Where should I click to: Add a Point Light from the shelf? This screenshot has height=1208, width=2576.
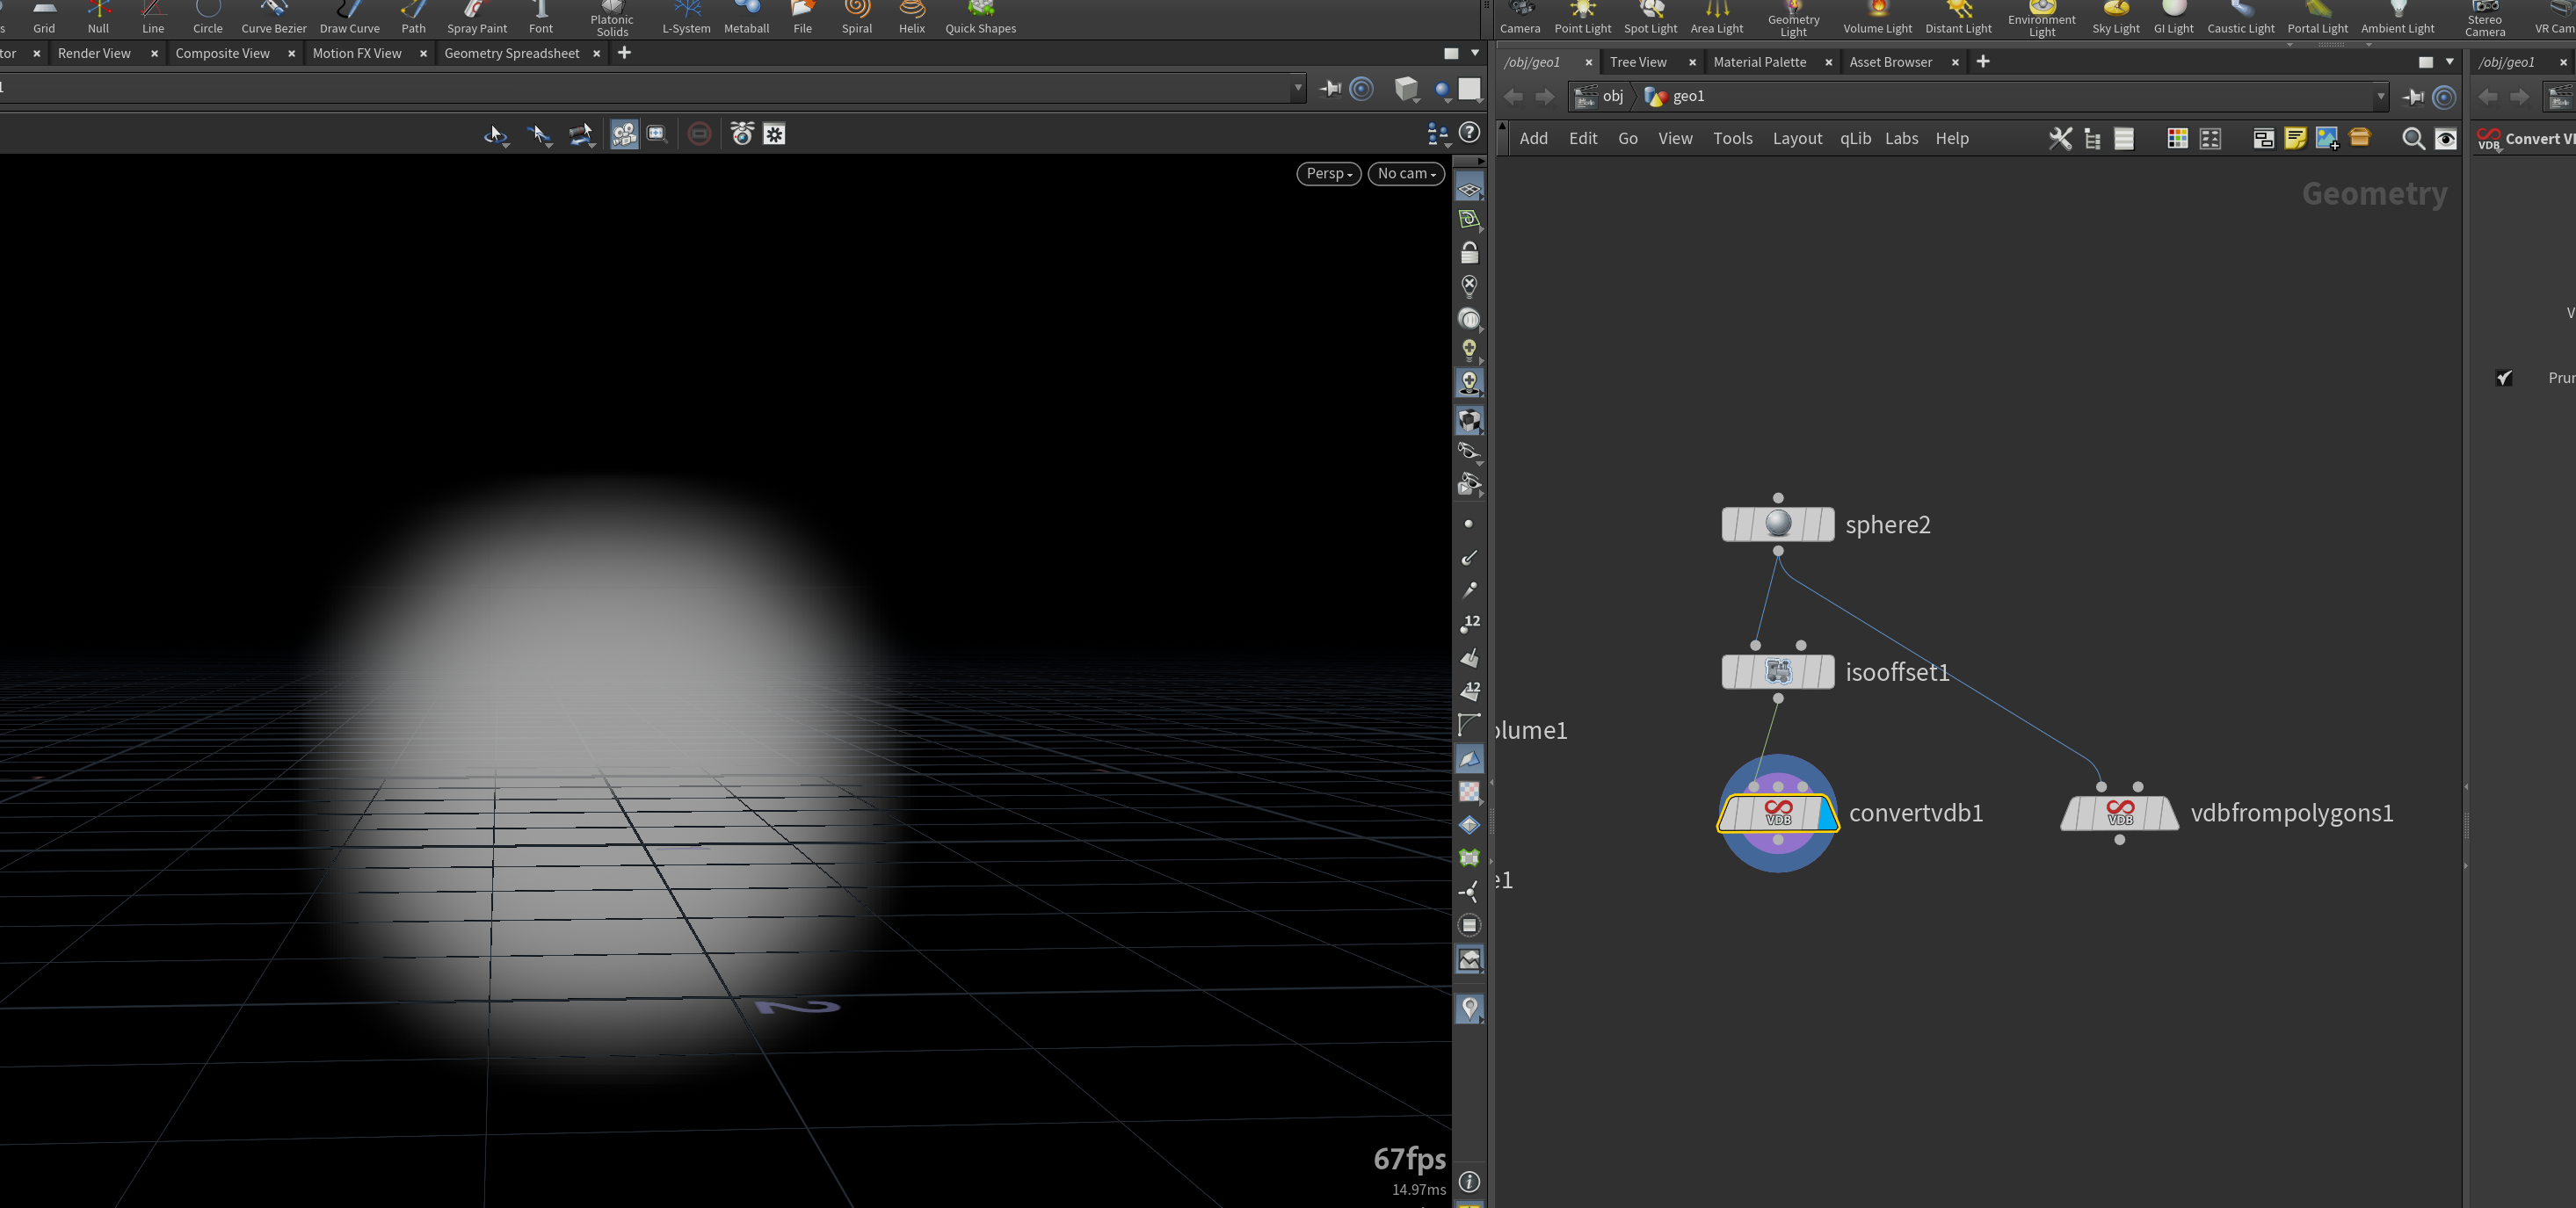[1582, 18]
